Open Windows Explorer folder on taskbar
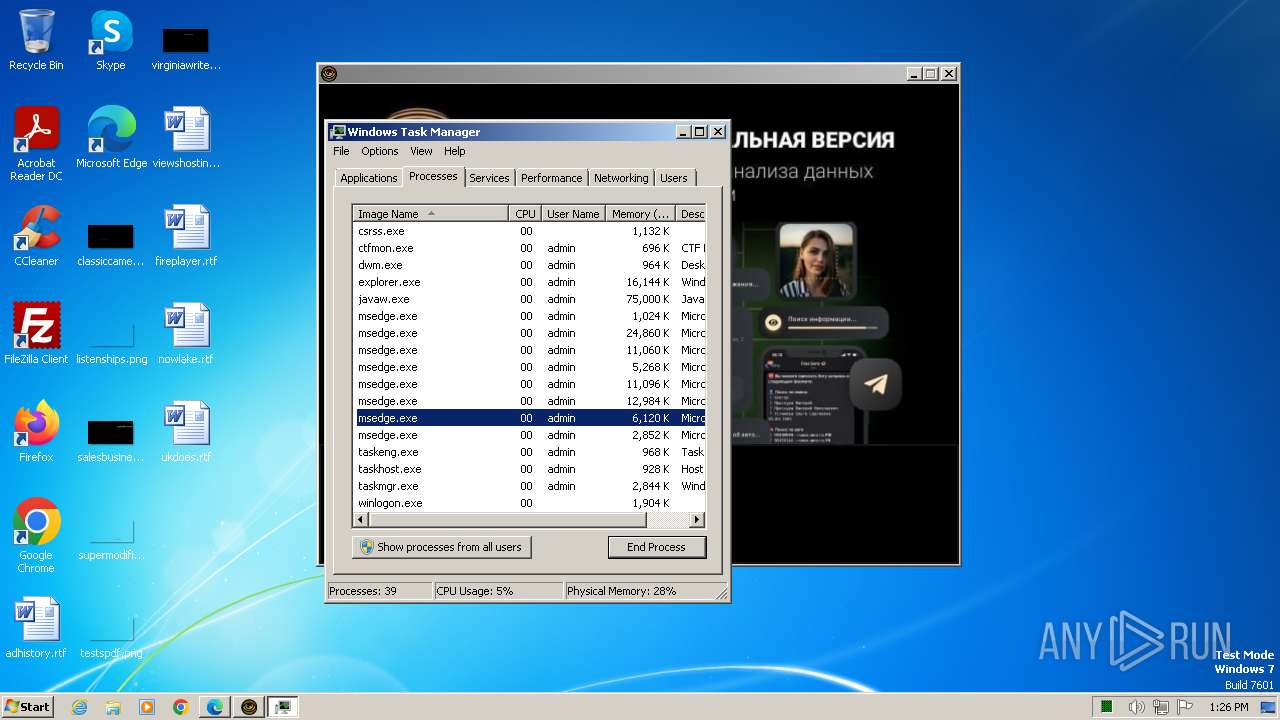1280x720 pixels. point(113,707)
